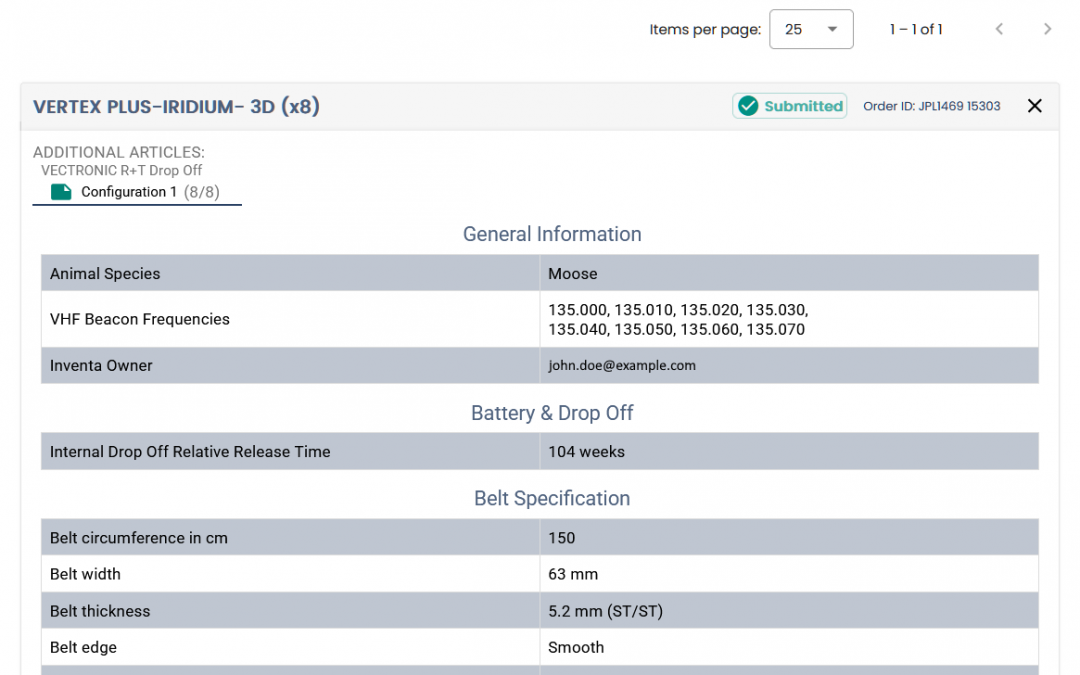Click the VECTRONIC R+T Drop Off article
Screen dimensions: 1080x675
pos(122,170)
